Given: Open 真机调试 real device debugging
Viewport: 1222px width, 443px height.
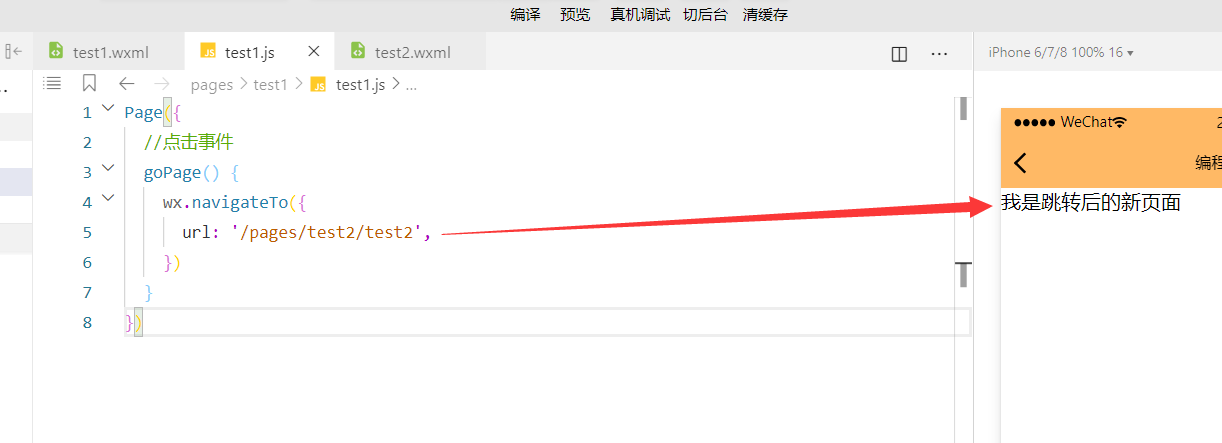Looking at the screenshot, I should [640, 15].
